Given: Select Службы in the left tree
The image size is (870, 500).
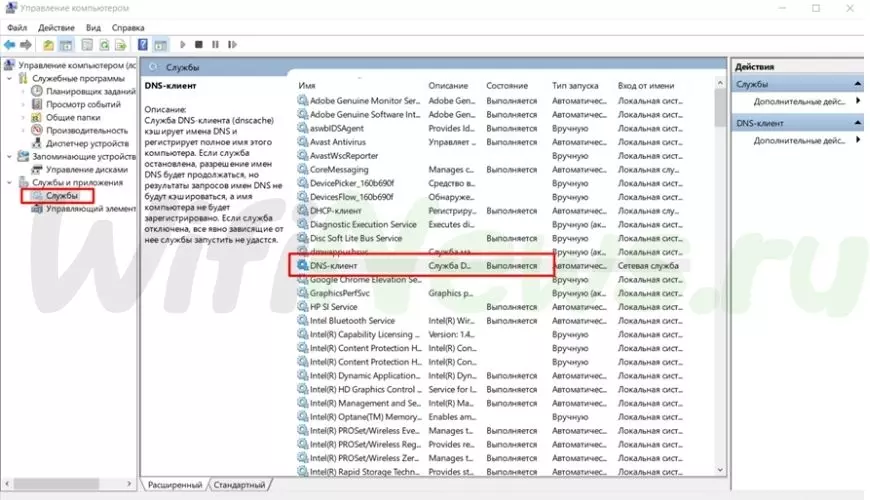Looking at the screenshot, I should coord(62,195).
